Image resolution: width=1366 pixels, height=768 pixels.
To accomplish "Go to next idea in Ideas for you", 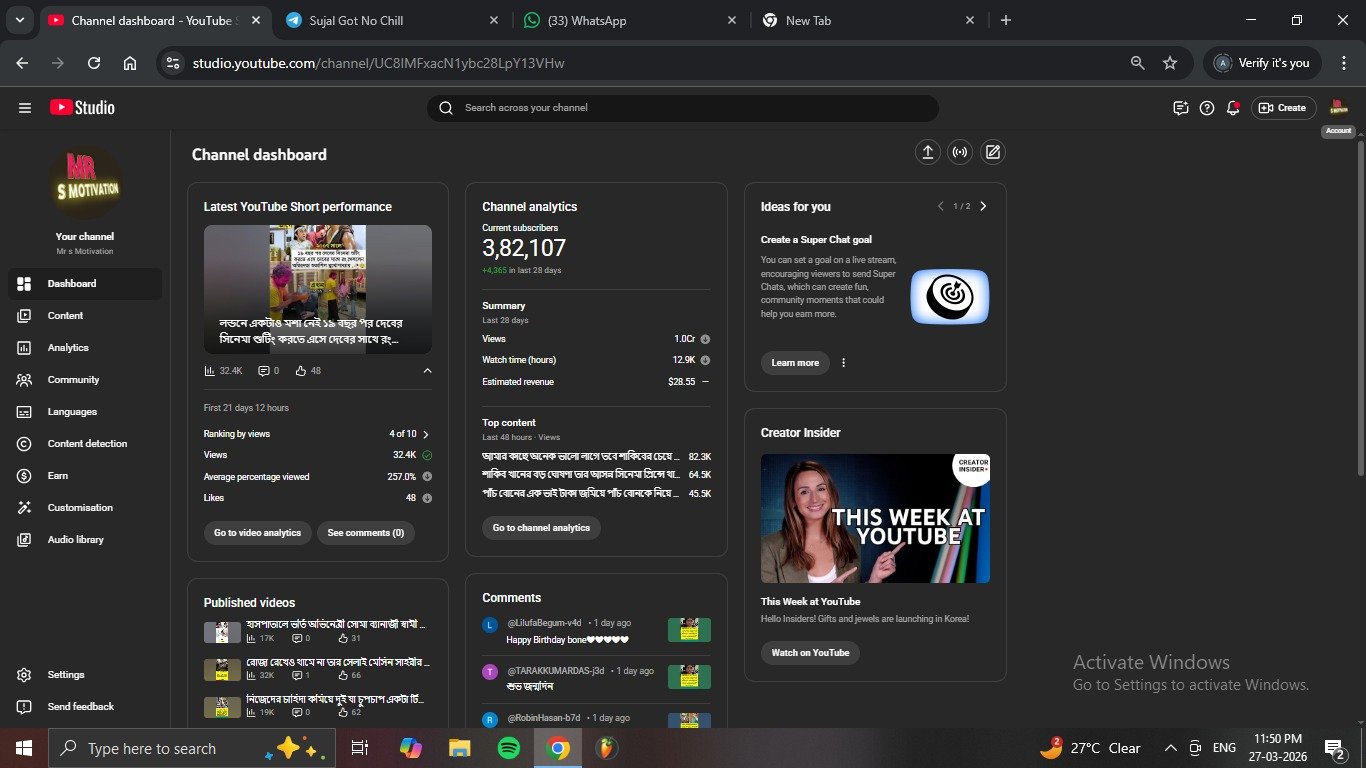I will click(983, 207).
